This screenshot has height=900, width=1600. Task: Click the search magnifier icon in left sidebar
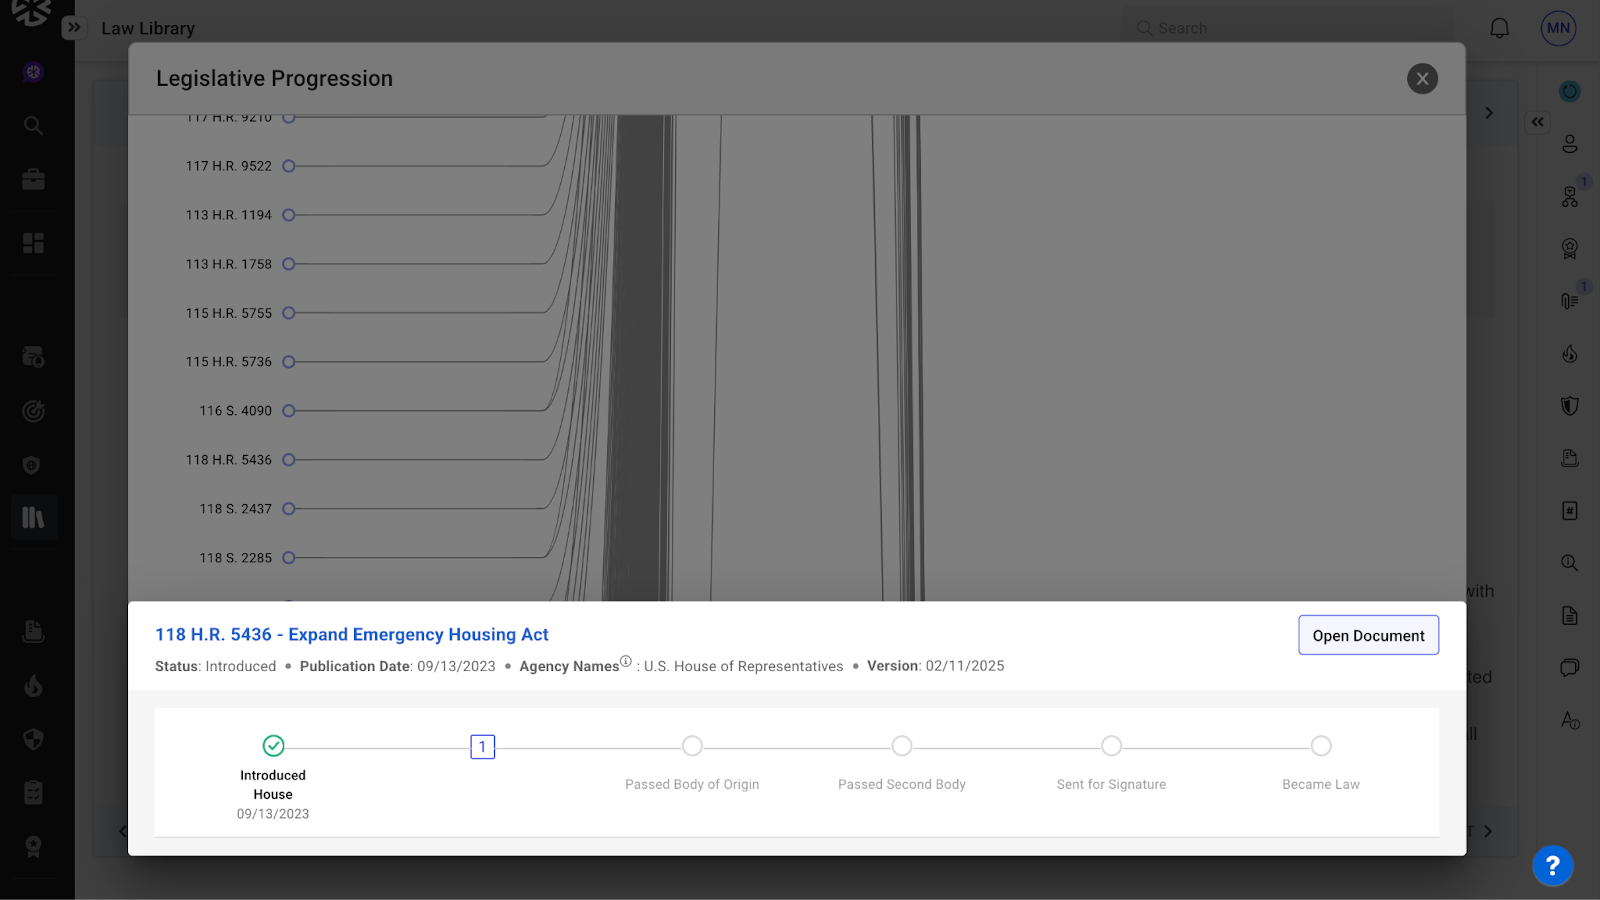[x=33, y=126]
